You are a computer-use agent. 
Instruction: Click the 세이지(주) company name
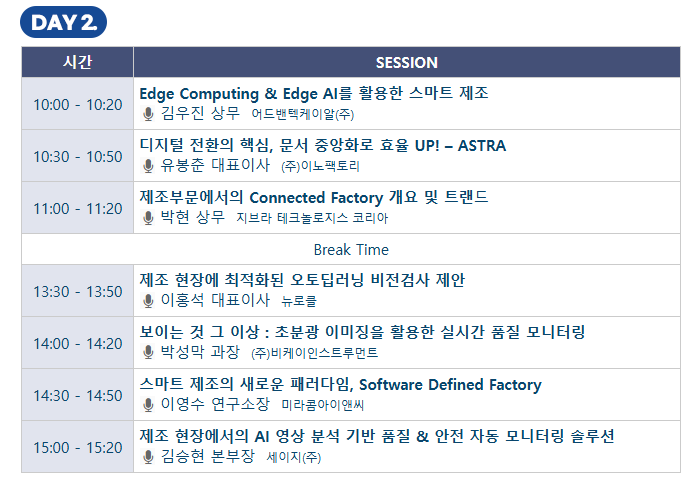(x=294, y=458)
